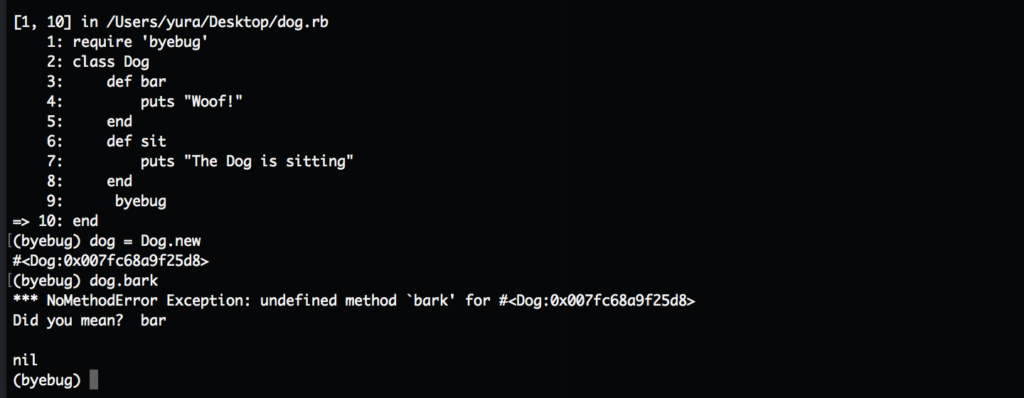Viewport: 1024px width, 398px height.
Task: Click the last (byebug) prompt label
Action: tap(46, 380)
